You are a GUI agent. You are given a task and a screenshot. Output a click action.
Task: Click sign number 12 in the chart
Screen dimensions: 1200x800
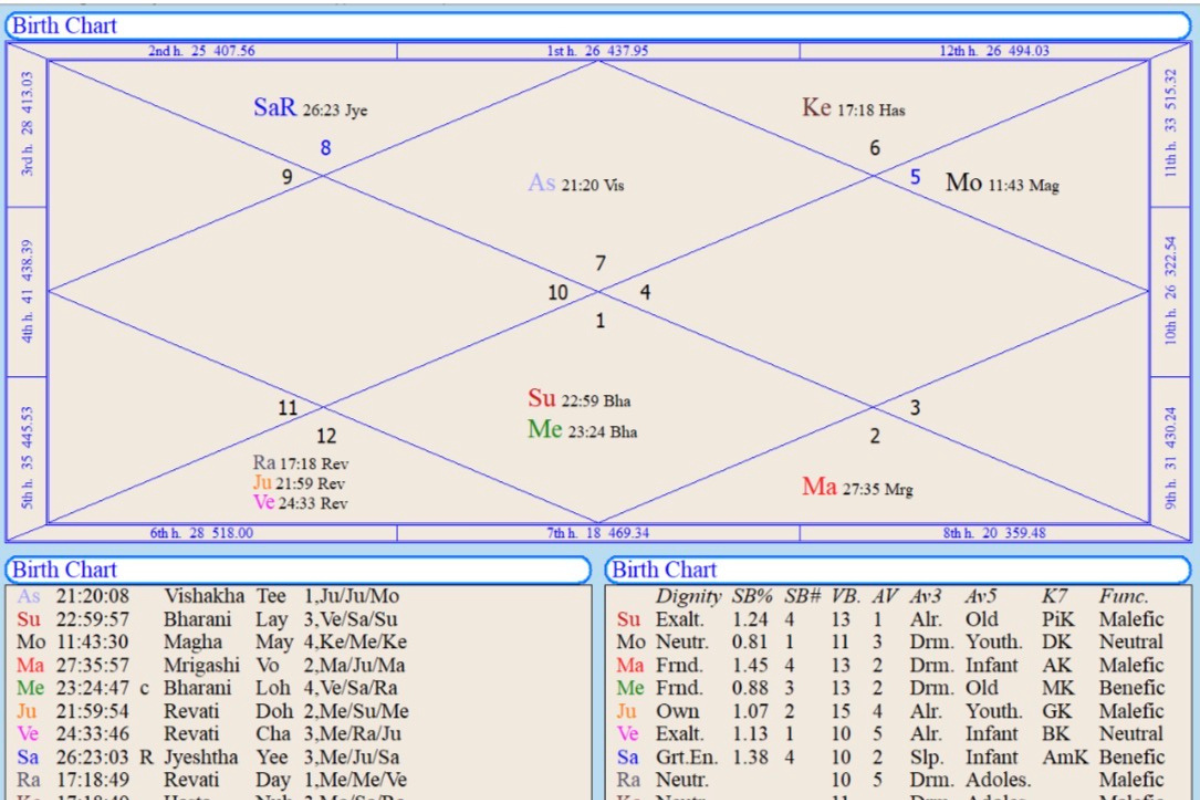[x=326, y=436]
